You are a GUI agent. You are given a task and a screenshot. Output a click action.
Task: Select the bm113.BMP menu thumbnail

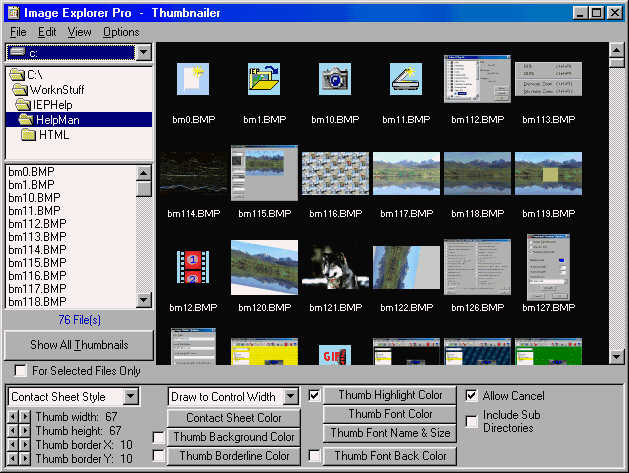pos(548,79)
